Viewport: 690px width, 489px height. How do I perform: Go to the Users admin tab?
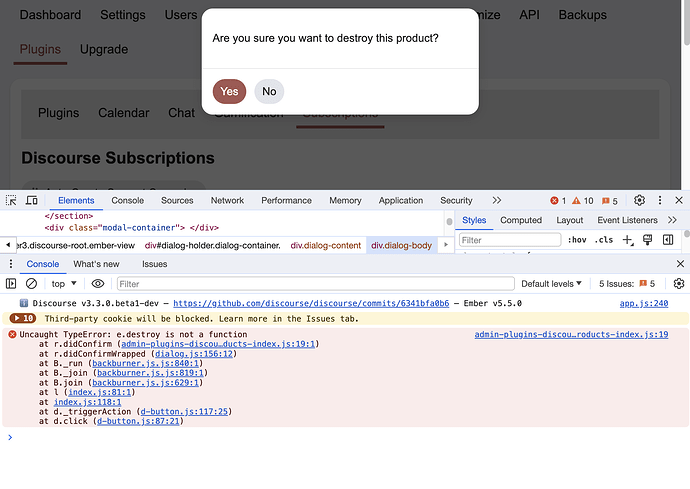181,15
